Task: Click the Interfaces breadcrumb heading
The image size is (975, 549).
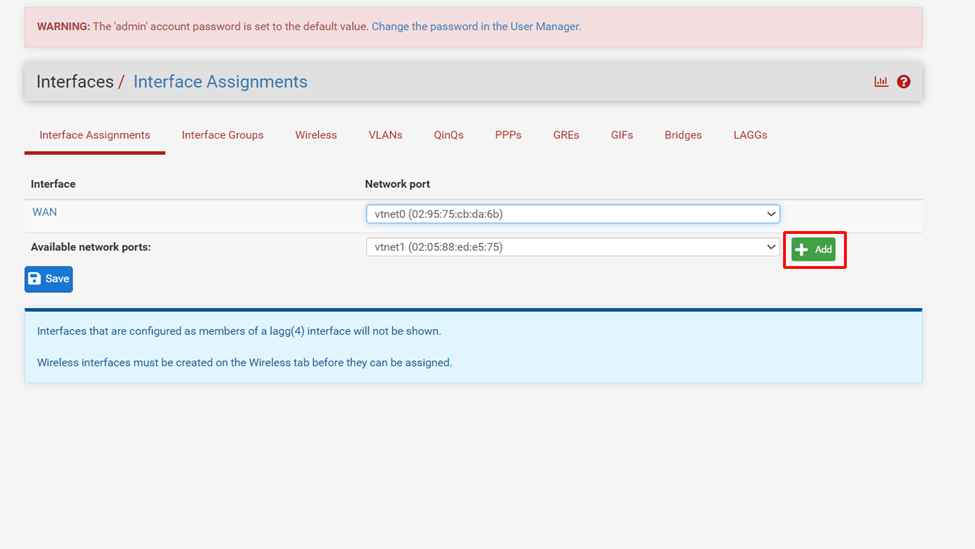Action: click(75, 82)
